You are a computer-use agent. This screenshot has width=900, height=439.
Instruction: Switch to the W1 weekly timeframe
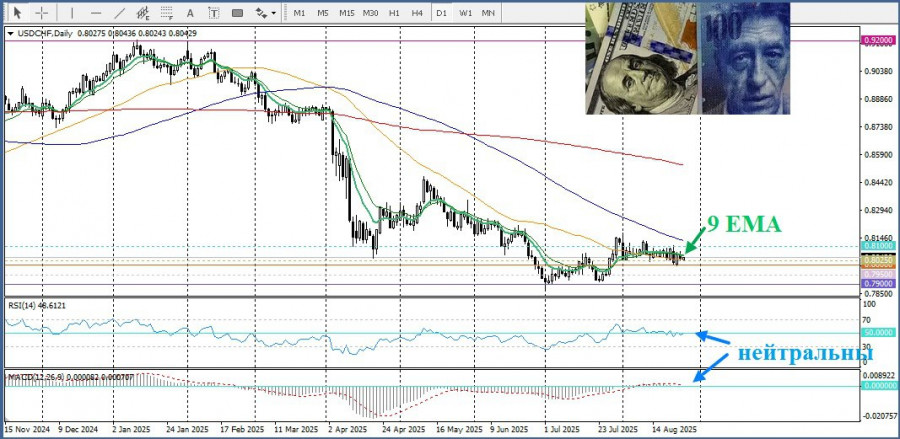[x=465, y=13]
